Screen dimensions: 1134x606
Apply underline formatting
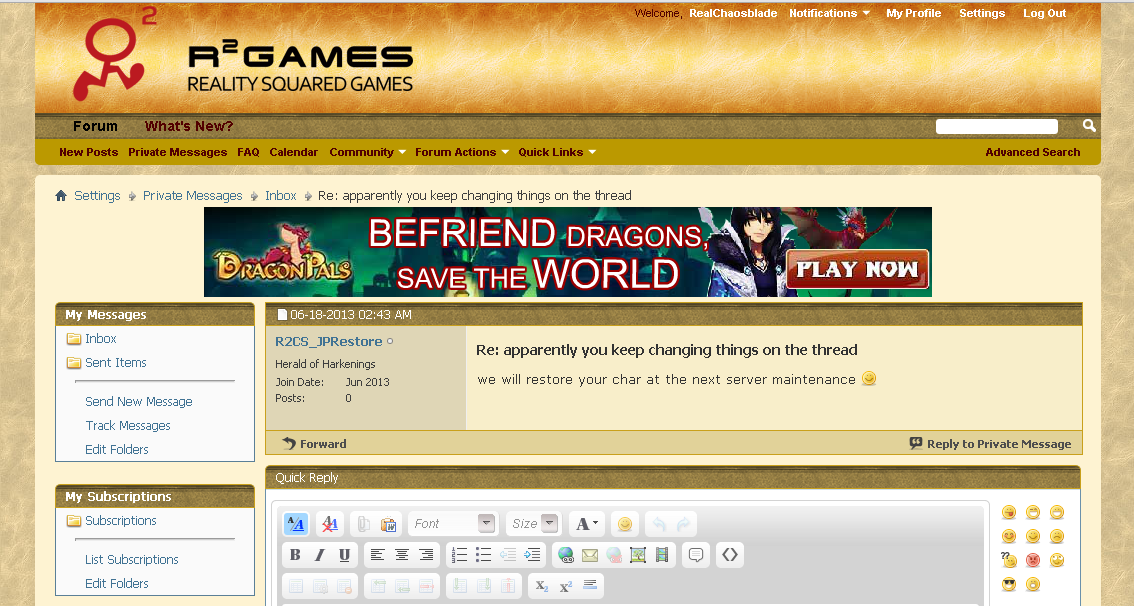(x=345, y=555)
